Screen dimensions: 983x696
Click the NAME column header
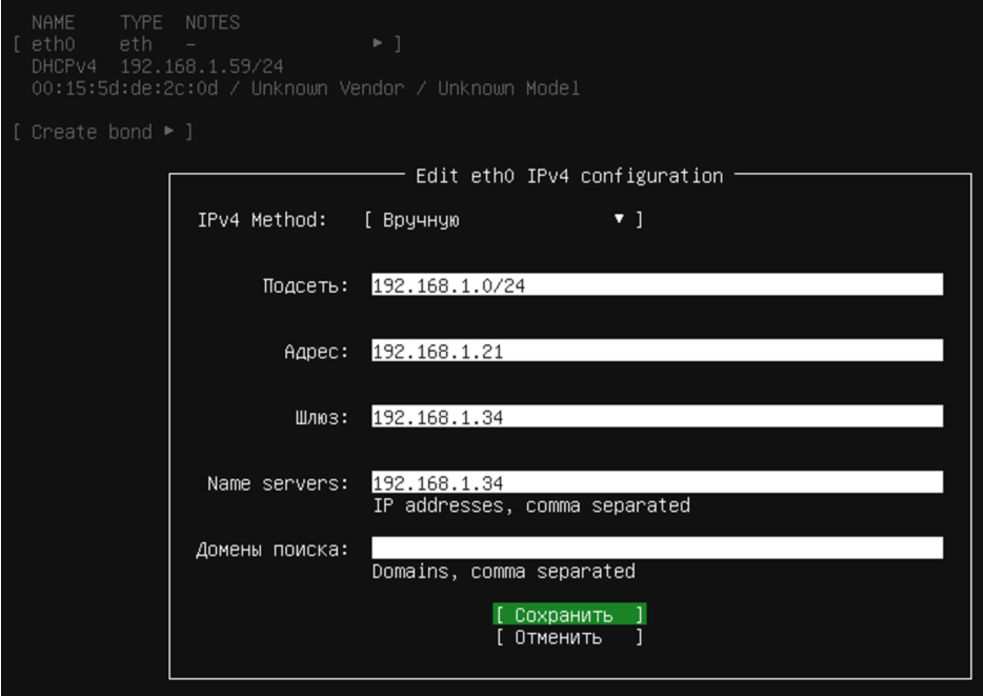(x=53, y=23)
